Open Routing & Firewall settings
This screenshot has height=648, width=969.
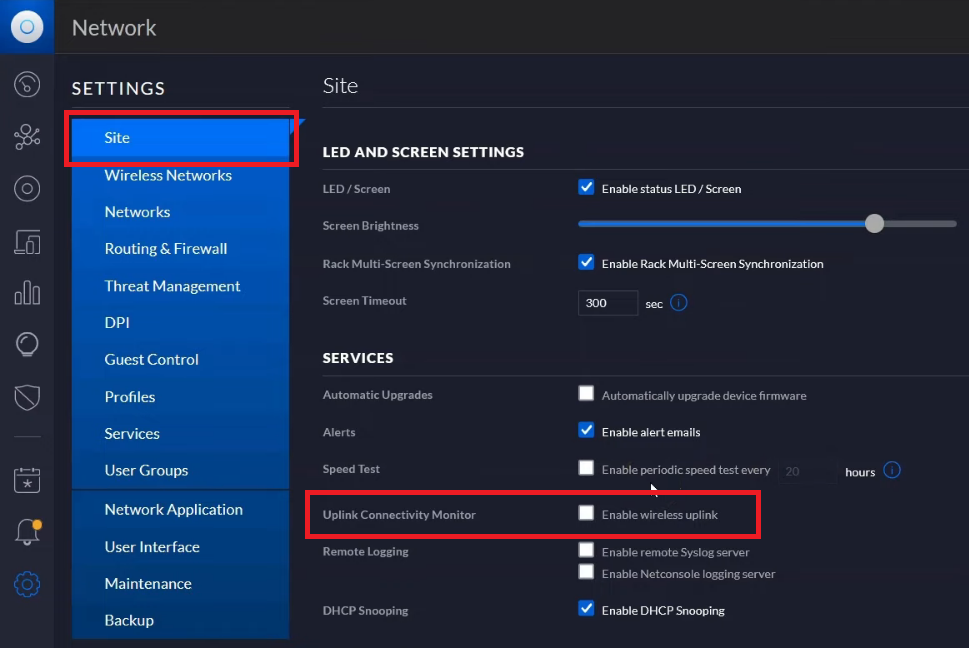coord(166,249)
